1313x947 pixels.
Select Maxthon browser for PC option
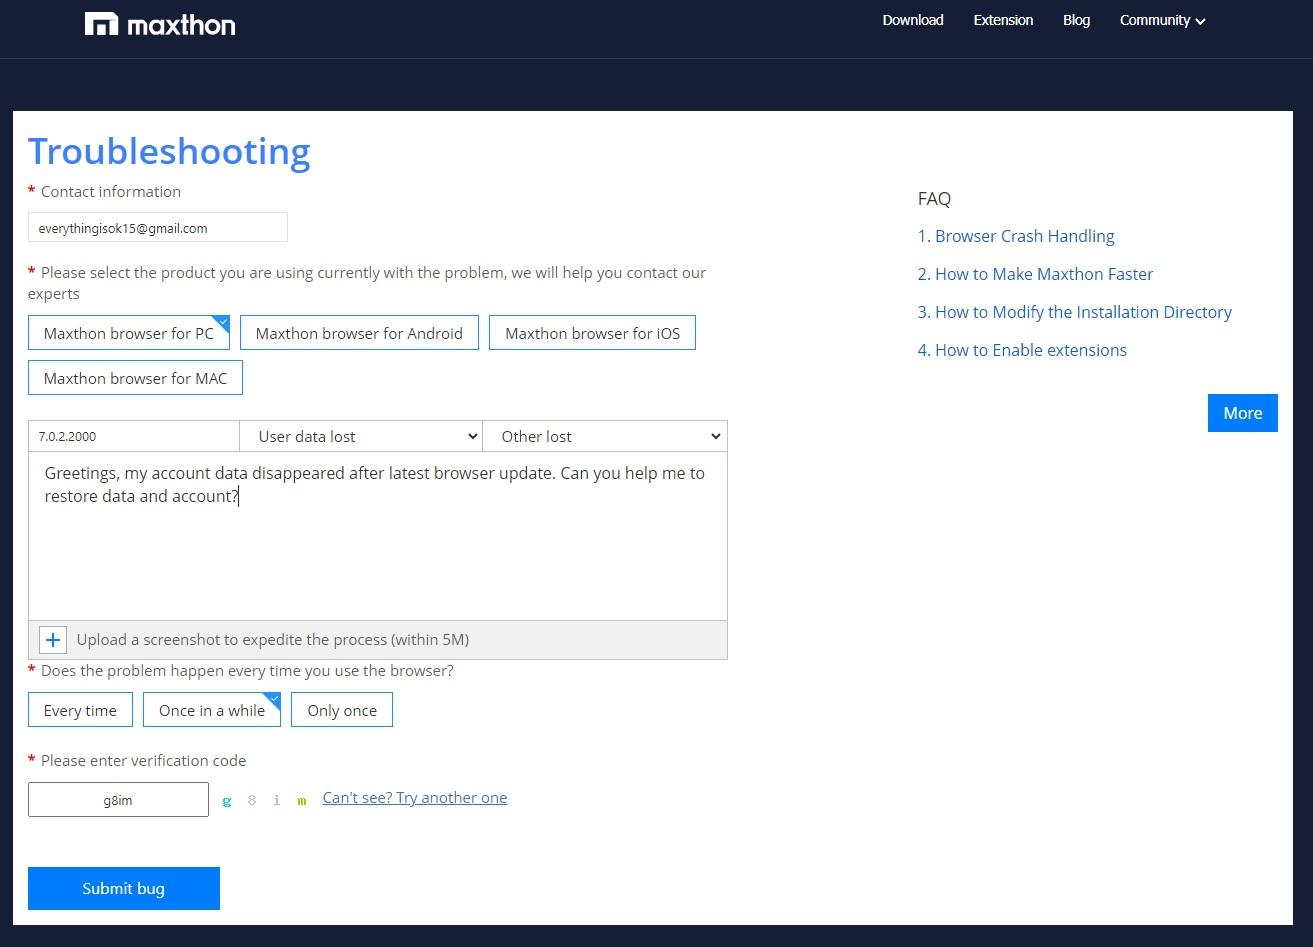tap(129, 333)
